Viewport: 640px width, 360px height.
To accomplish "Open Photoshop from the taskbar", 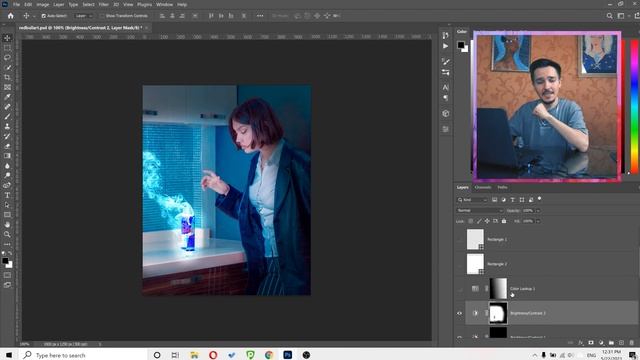I will (287, 355).
